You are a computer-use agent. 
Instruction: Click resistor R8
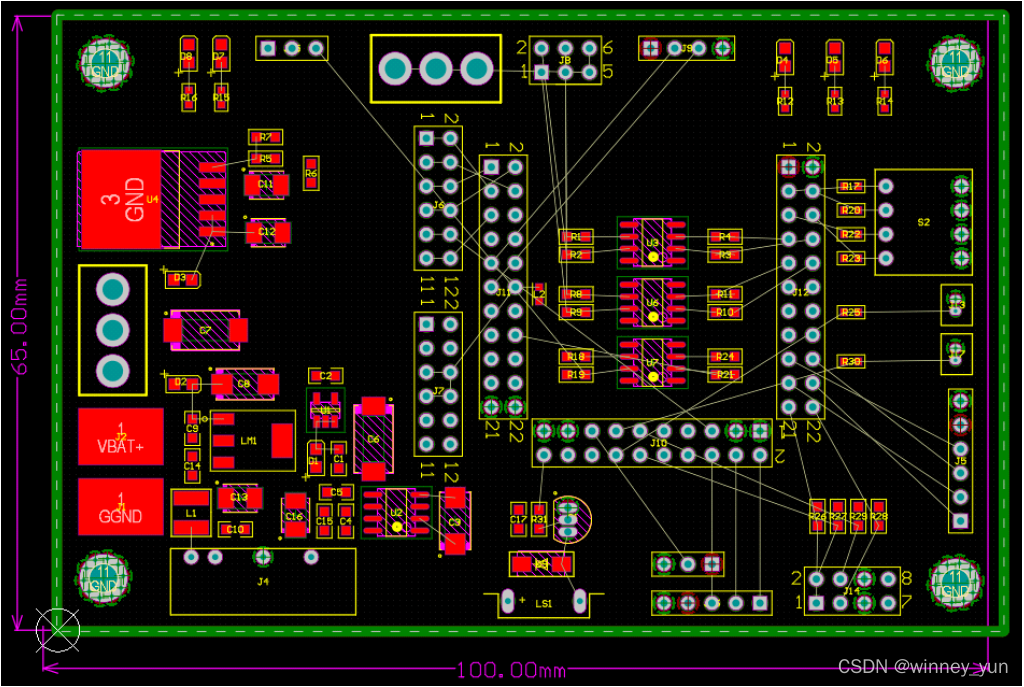click(x=576, y=295)
